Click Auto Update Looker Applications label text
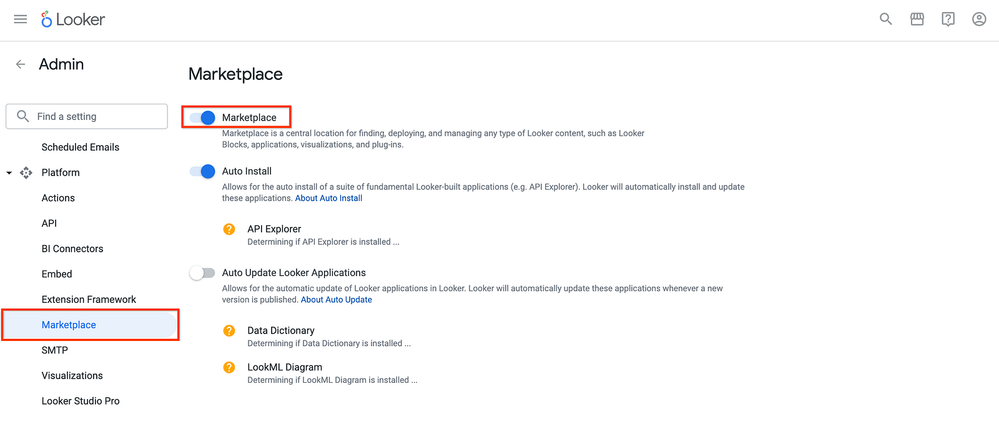 294,273
